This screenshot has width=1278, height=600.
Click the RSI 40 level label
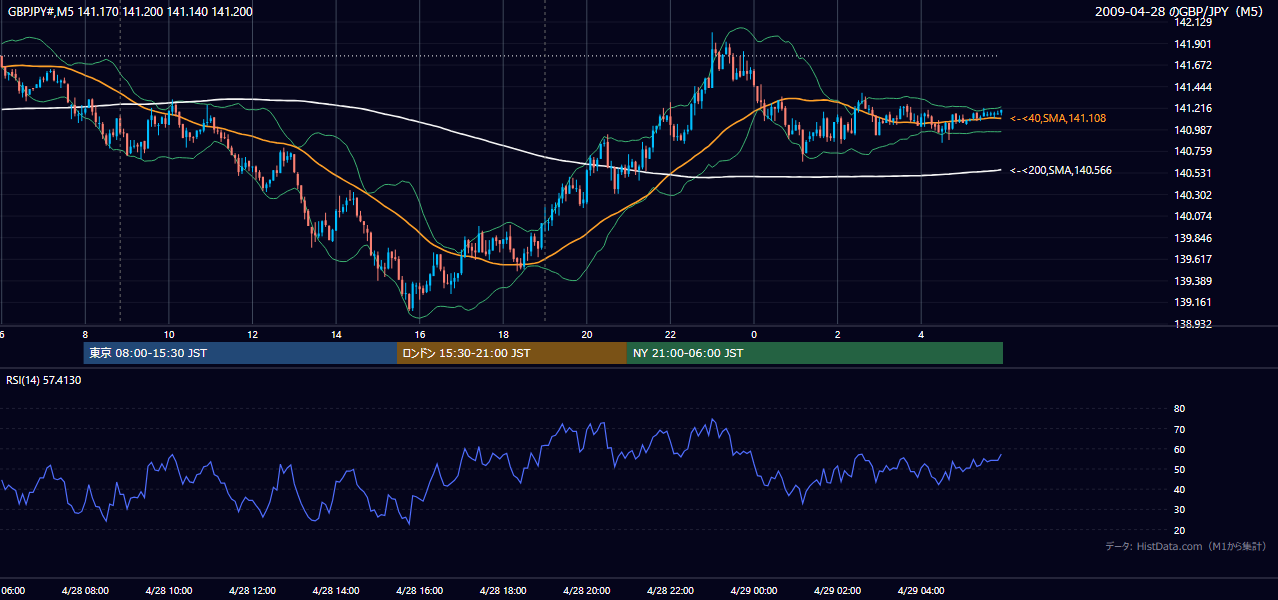1179,489
